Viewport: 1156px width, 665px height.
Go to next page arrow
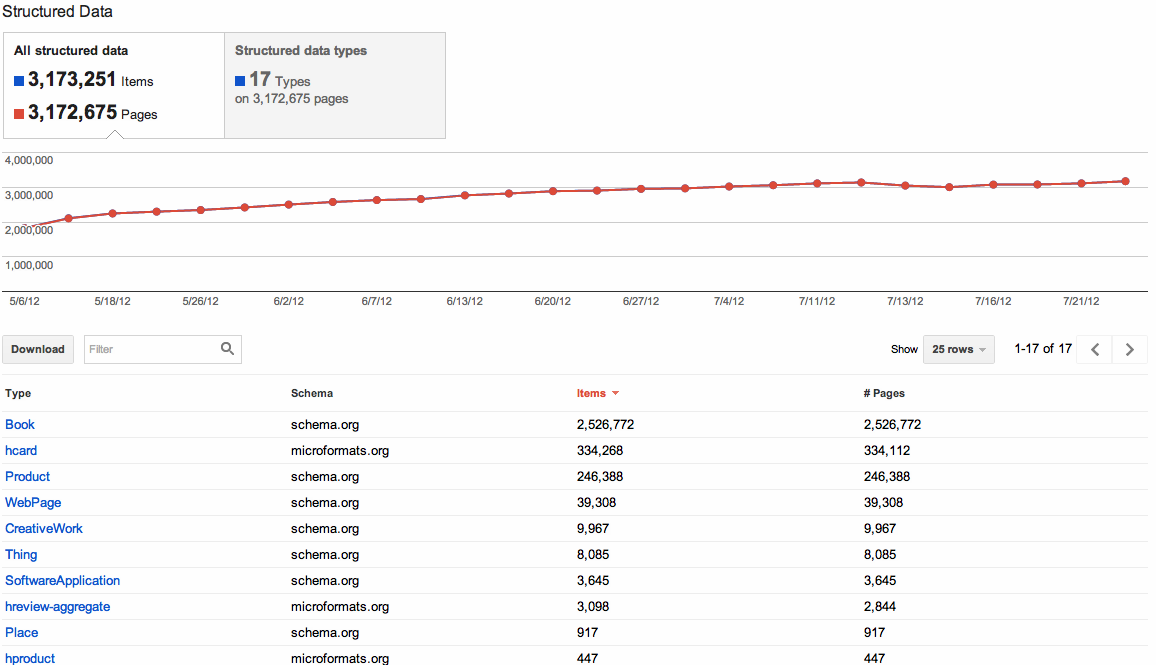point(1130,349)
